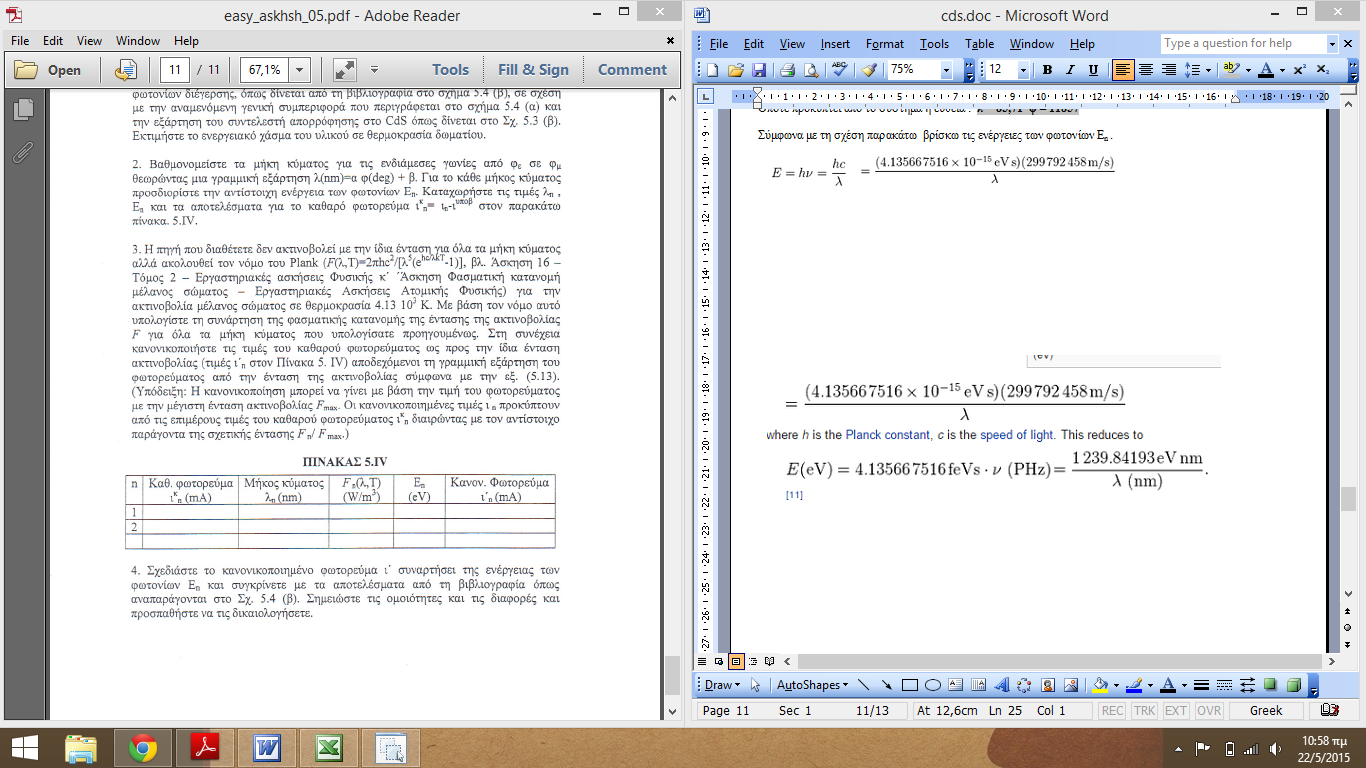Select the Line drawing tool
Screen dimensions: 1366x768
[863, 685]
